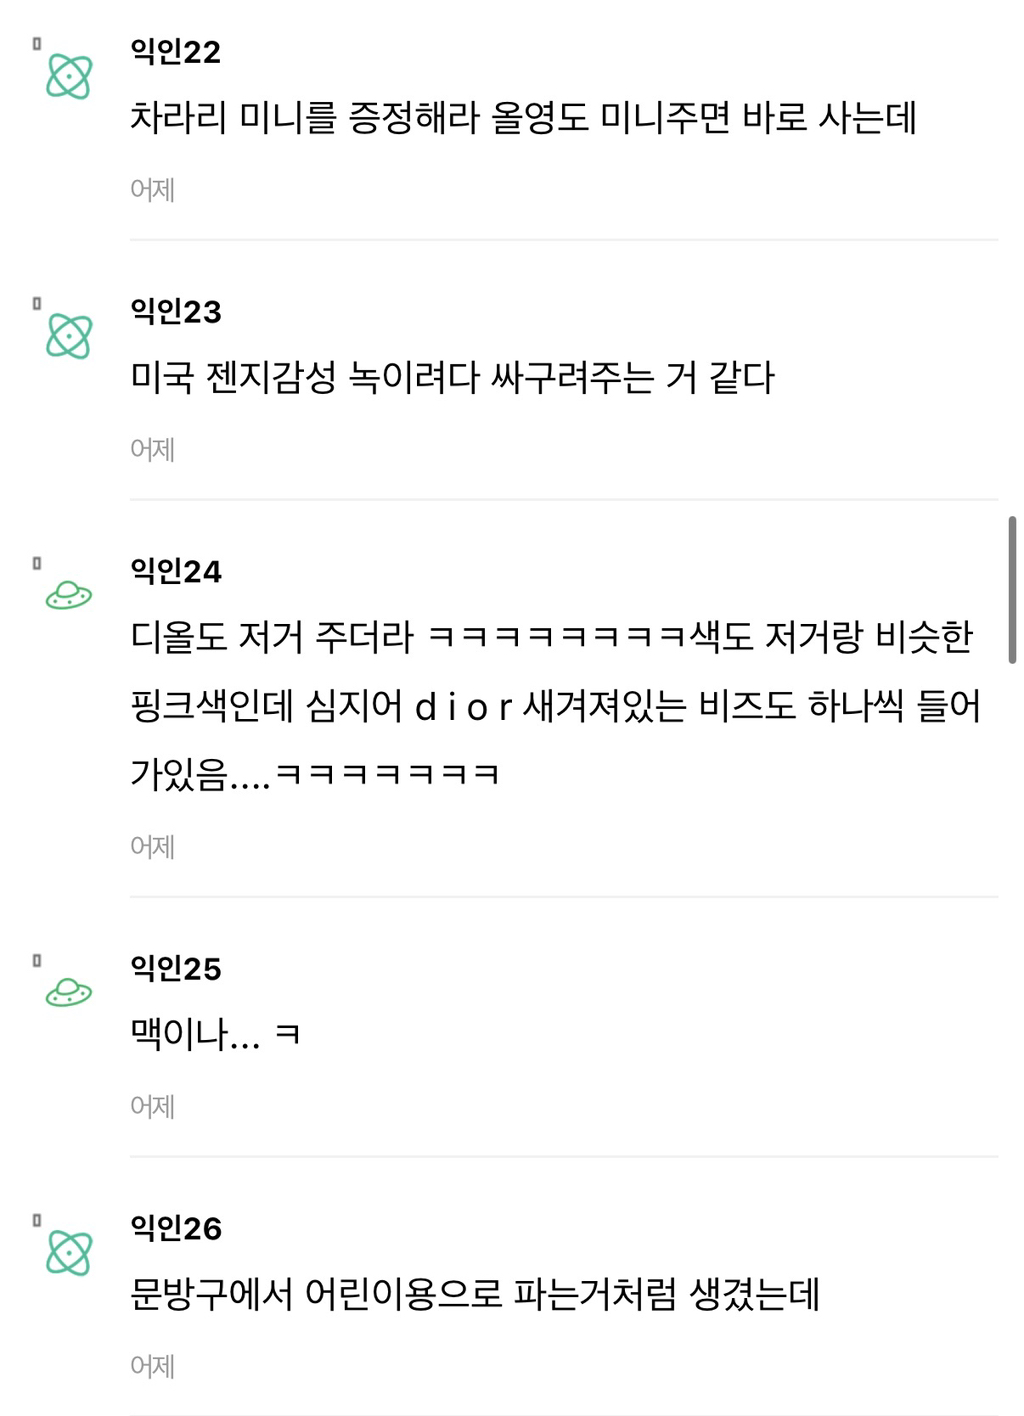Screen dimensions: 1024x1416
Task: Select the username 익인24
Action: coord(175,571)
